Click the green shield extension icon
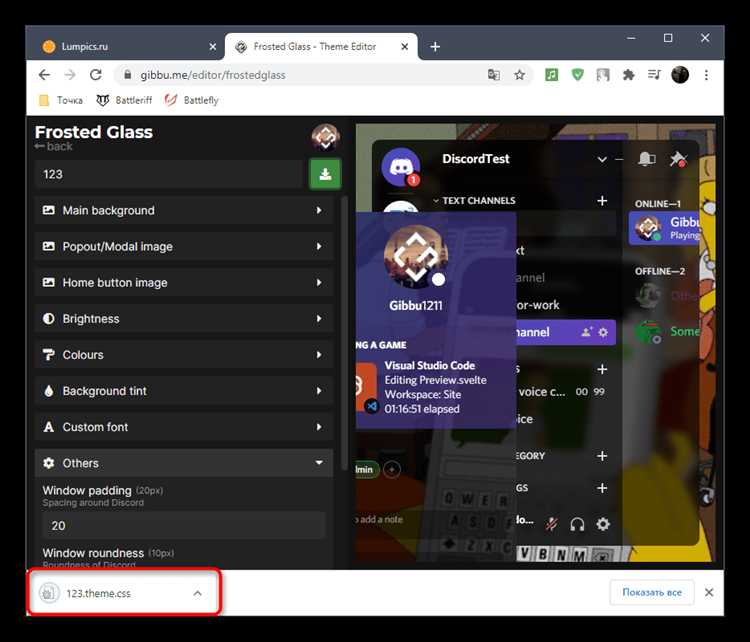Screen dimensions: 750x642 pyautogui.click(x=578, y=75)
